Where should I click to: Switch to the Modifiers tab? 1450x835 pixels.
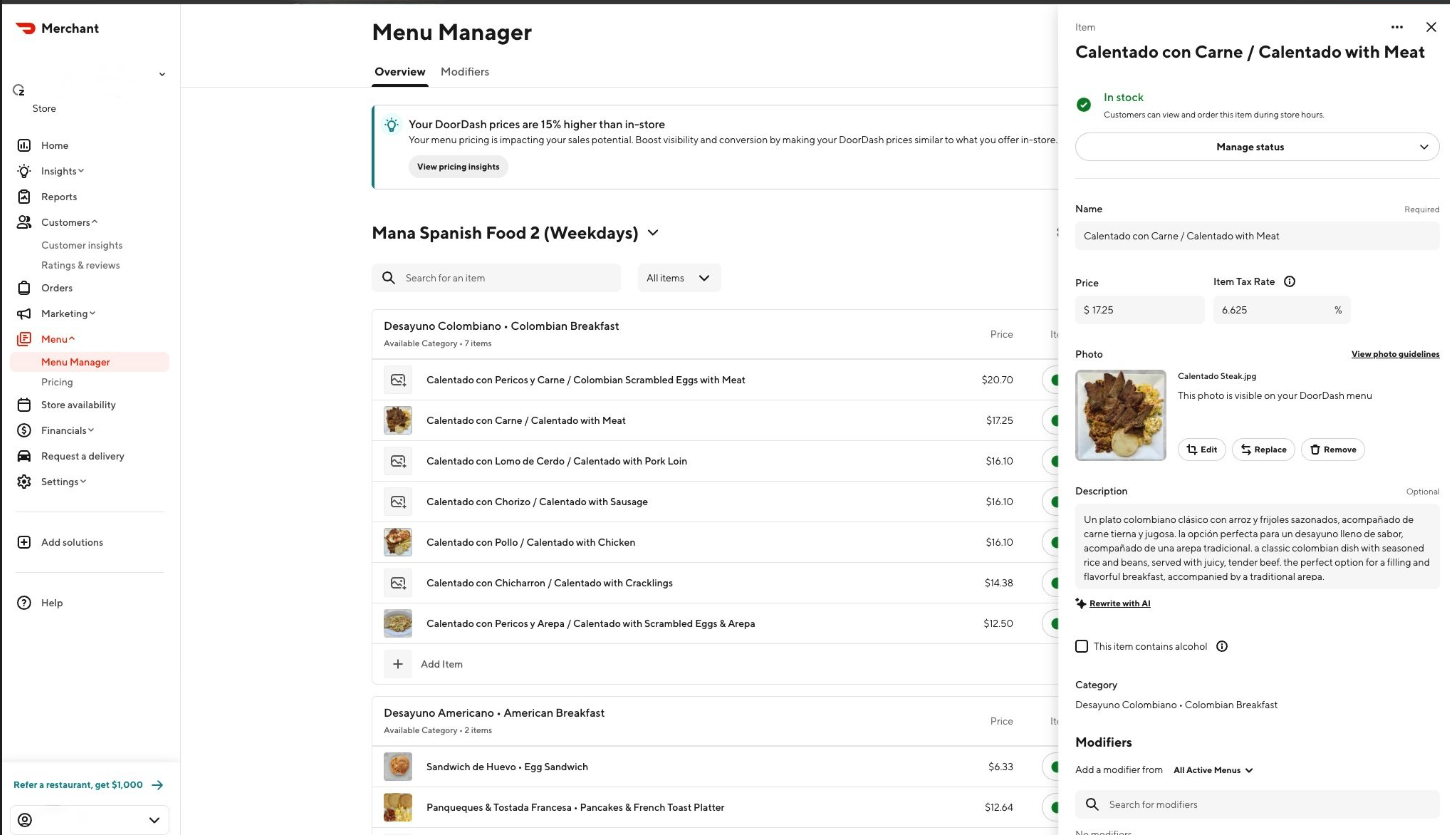coord(465,72)
